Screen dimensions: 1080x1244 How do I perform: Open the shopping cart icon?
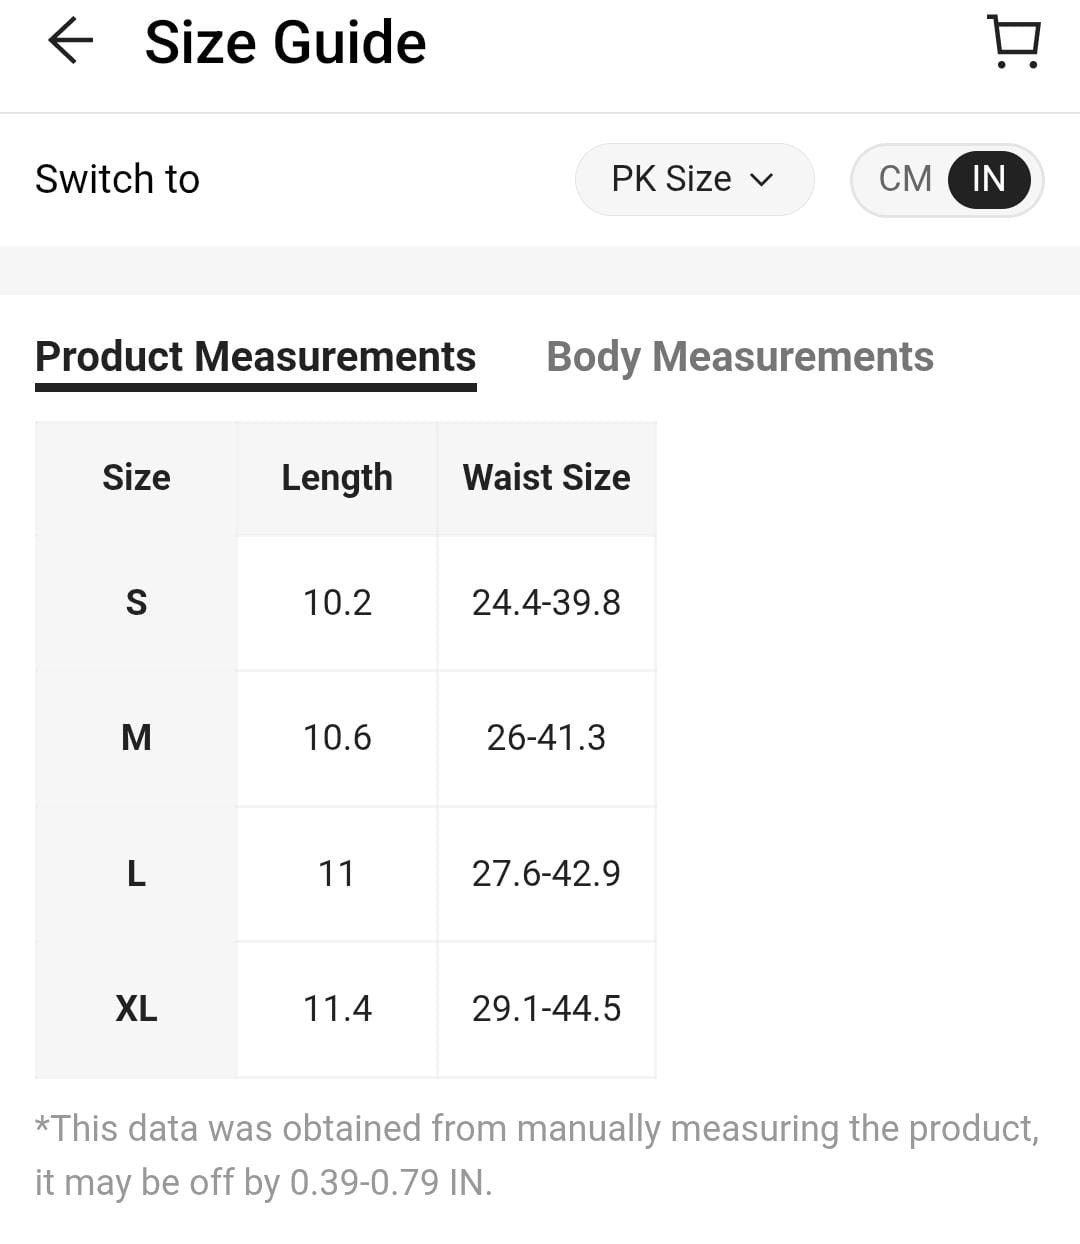coord(1014,42)
